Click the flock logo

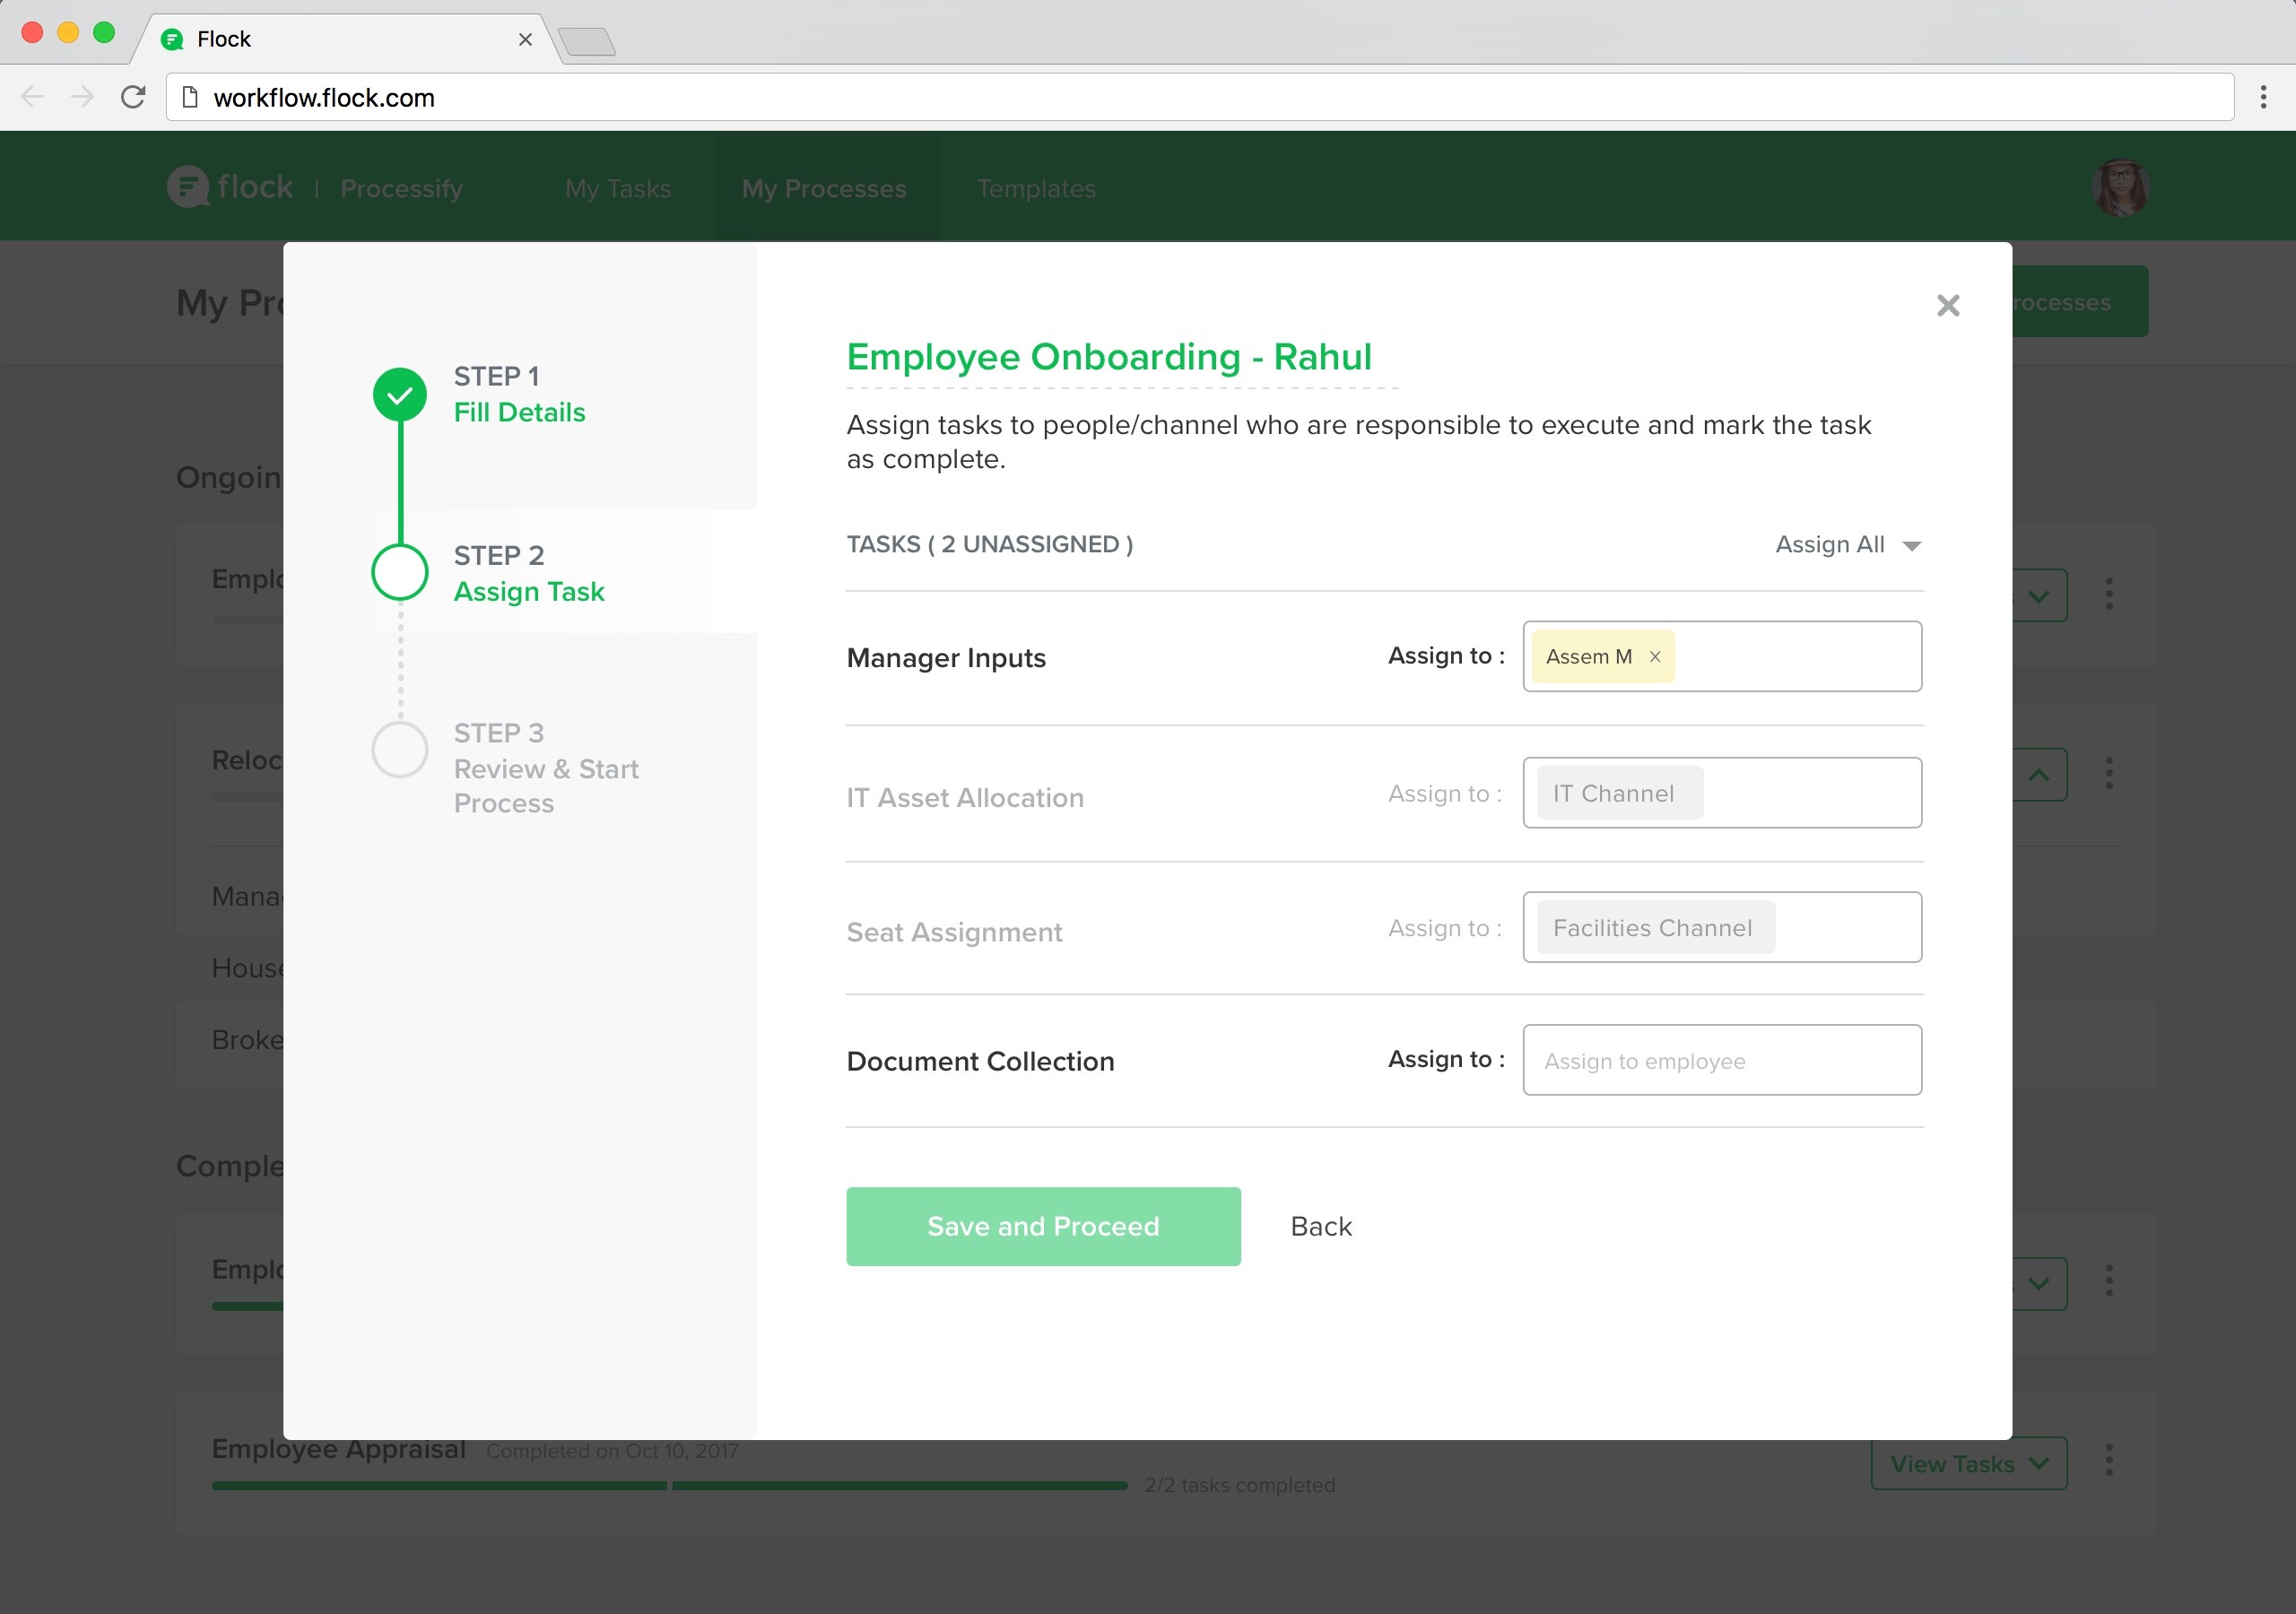[x=230, y=187]
